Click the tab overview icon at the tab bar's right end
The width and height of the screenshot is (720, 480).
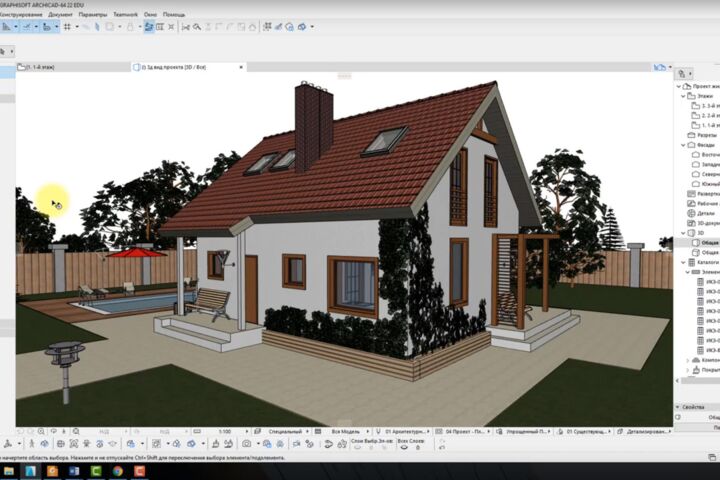(659, 67)
